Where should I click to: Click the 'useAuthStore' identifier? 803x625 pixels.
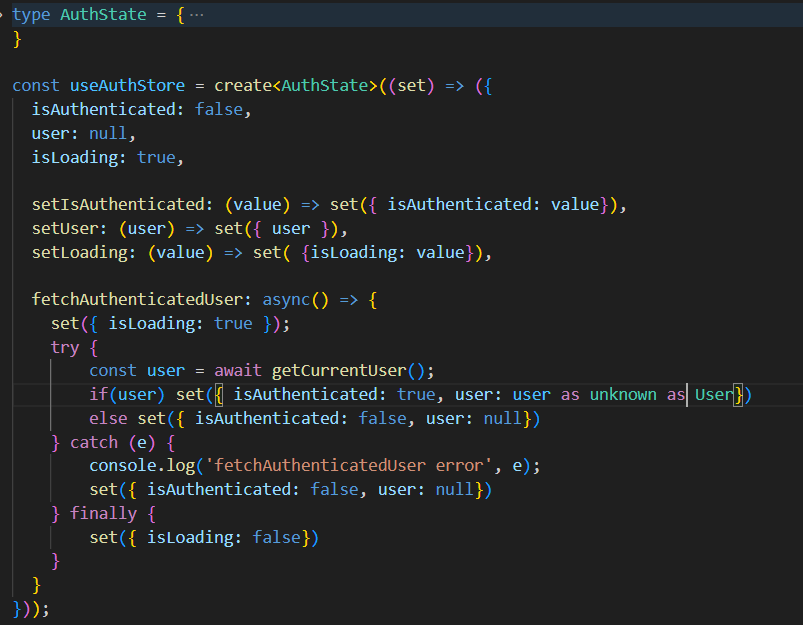pos(127,85)
